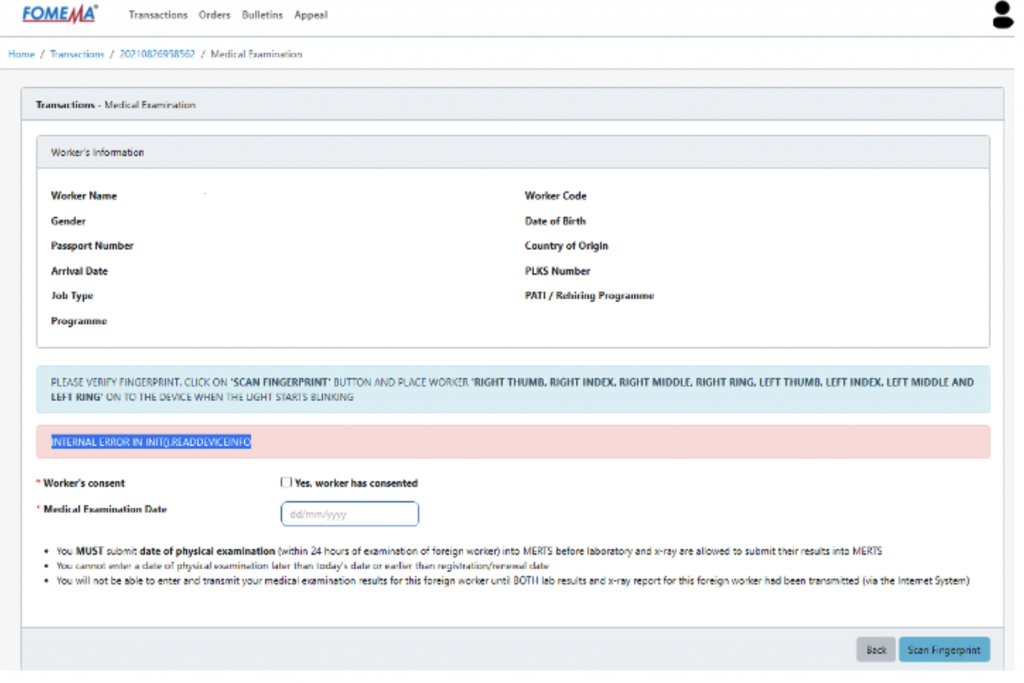
Task: Click Medical Examination breadcrumb item
Action: pyautogui.click(x=256, y=54)
